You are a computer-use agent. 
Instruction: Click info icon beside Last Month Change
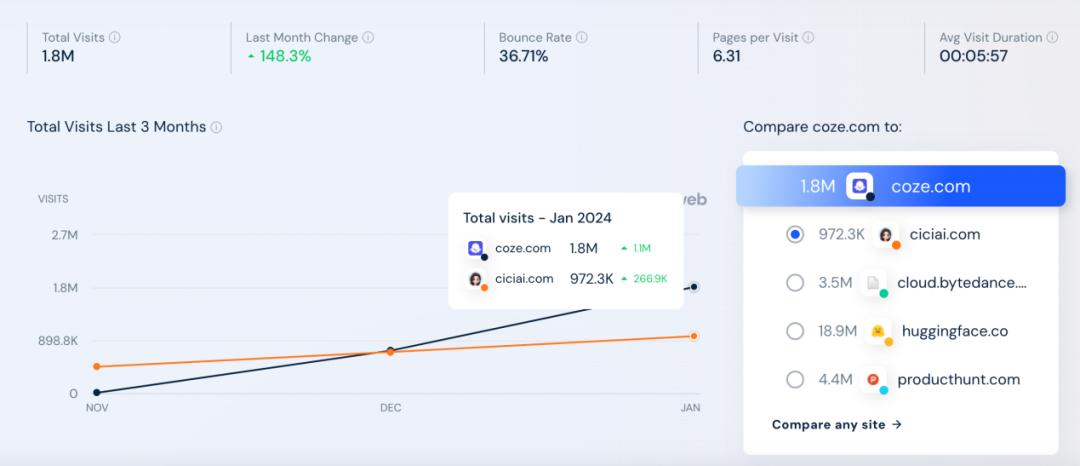(x=368, y=37)
